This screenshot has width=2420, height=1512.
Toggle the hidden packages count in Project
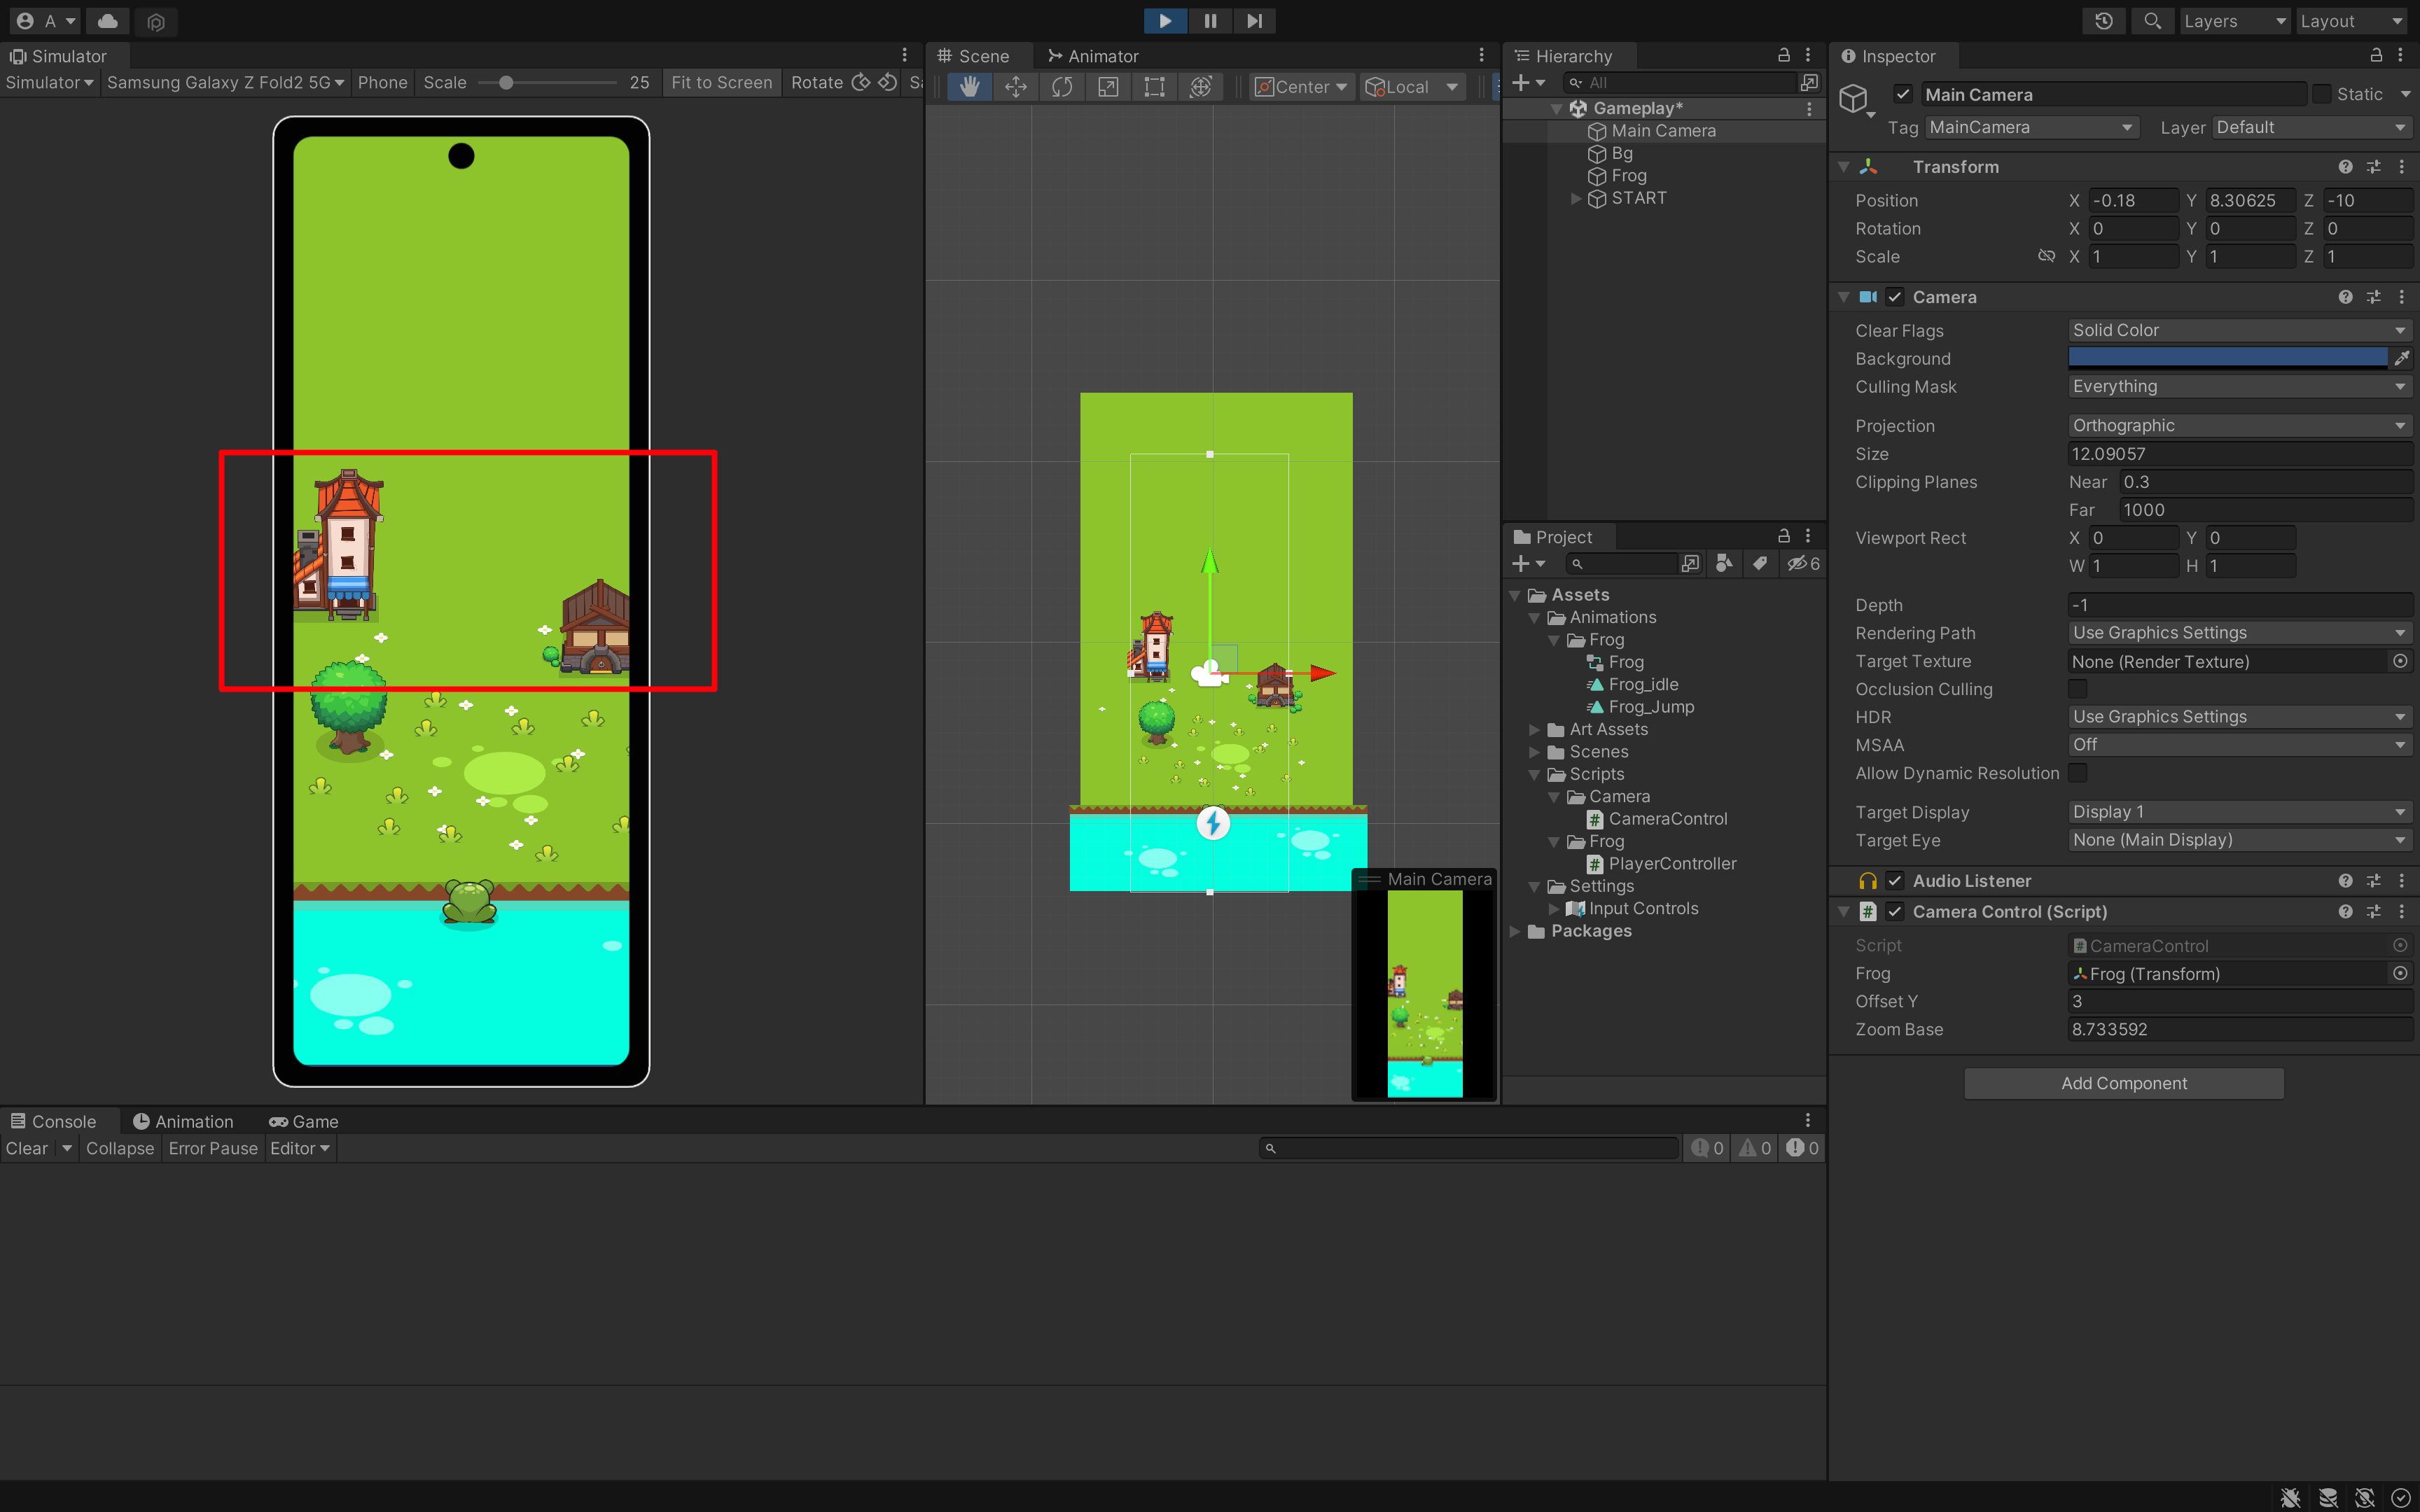click(x=1804, y=564)
